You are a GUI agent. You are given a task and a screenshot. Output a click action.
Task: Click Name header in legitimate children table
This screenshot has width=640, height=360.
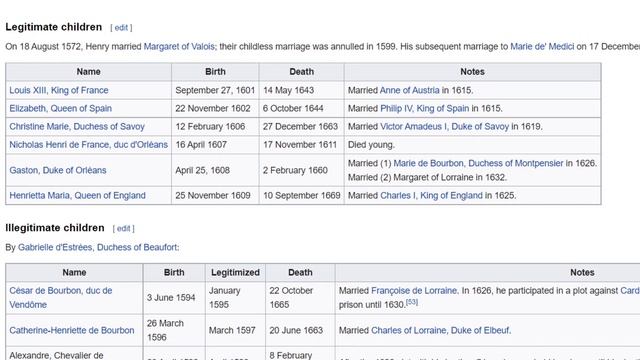click(x=89, y=72)
